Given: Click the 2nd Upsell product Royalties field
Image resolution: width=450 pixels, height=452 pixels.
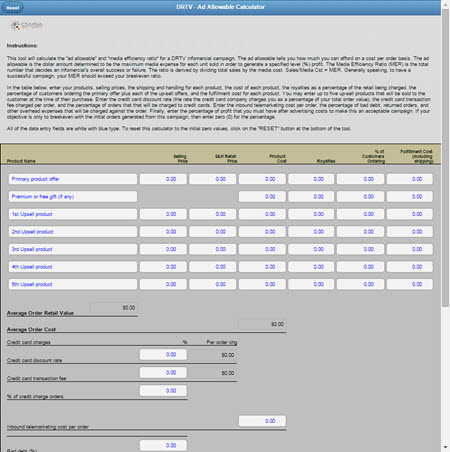Looking at the screenshot, I should 311,232.
